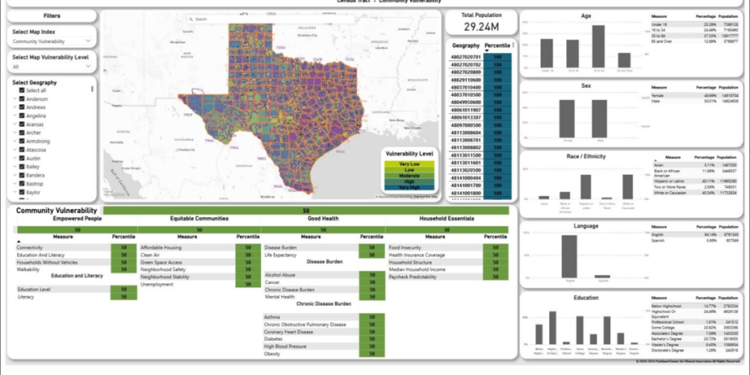Click in the map Search field

click(271, 19)
